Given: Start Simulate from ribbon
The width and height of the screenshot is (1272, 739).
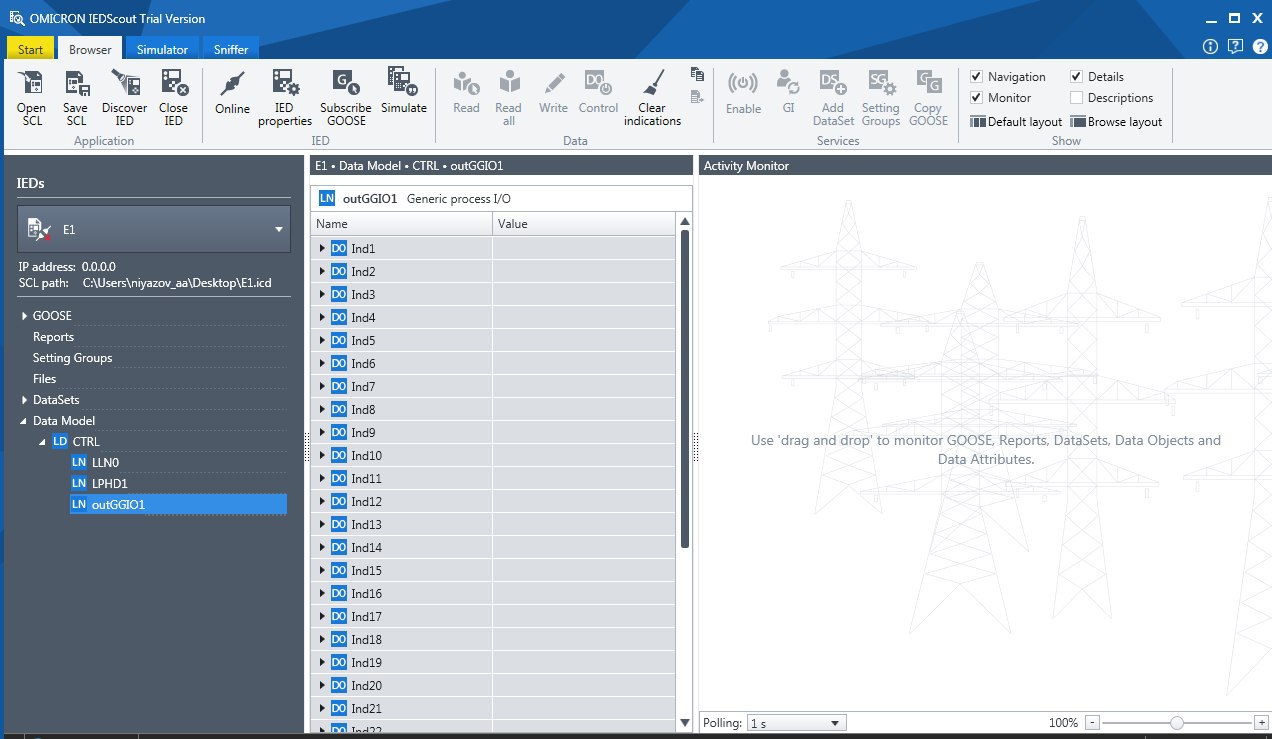Looking at the screenshot, I should 403,92.
